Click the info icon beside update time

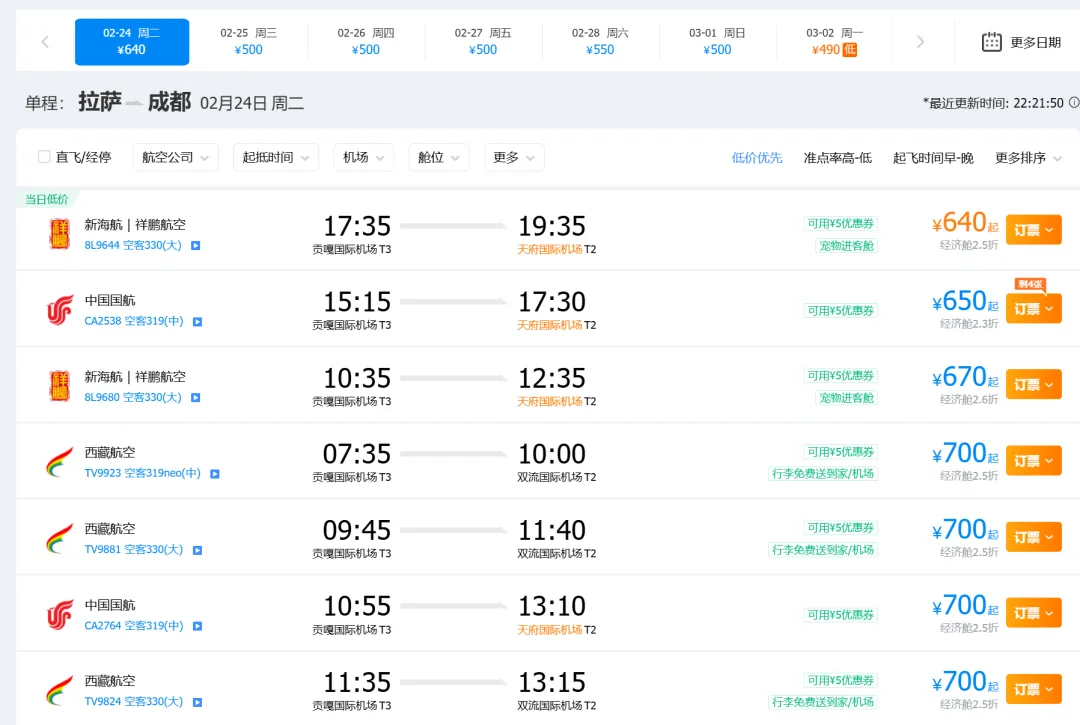[x=1074, y=102]
